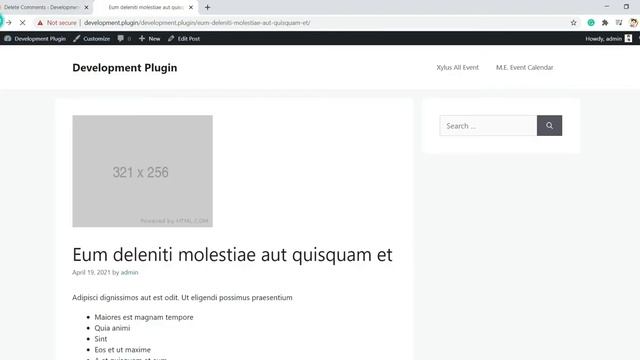
Task: Click the April 19, 2021 date
Action: (91, 272)
